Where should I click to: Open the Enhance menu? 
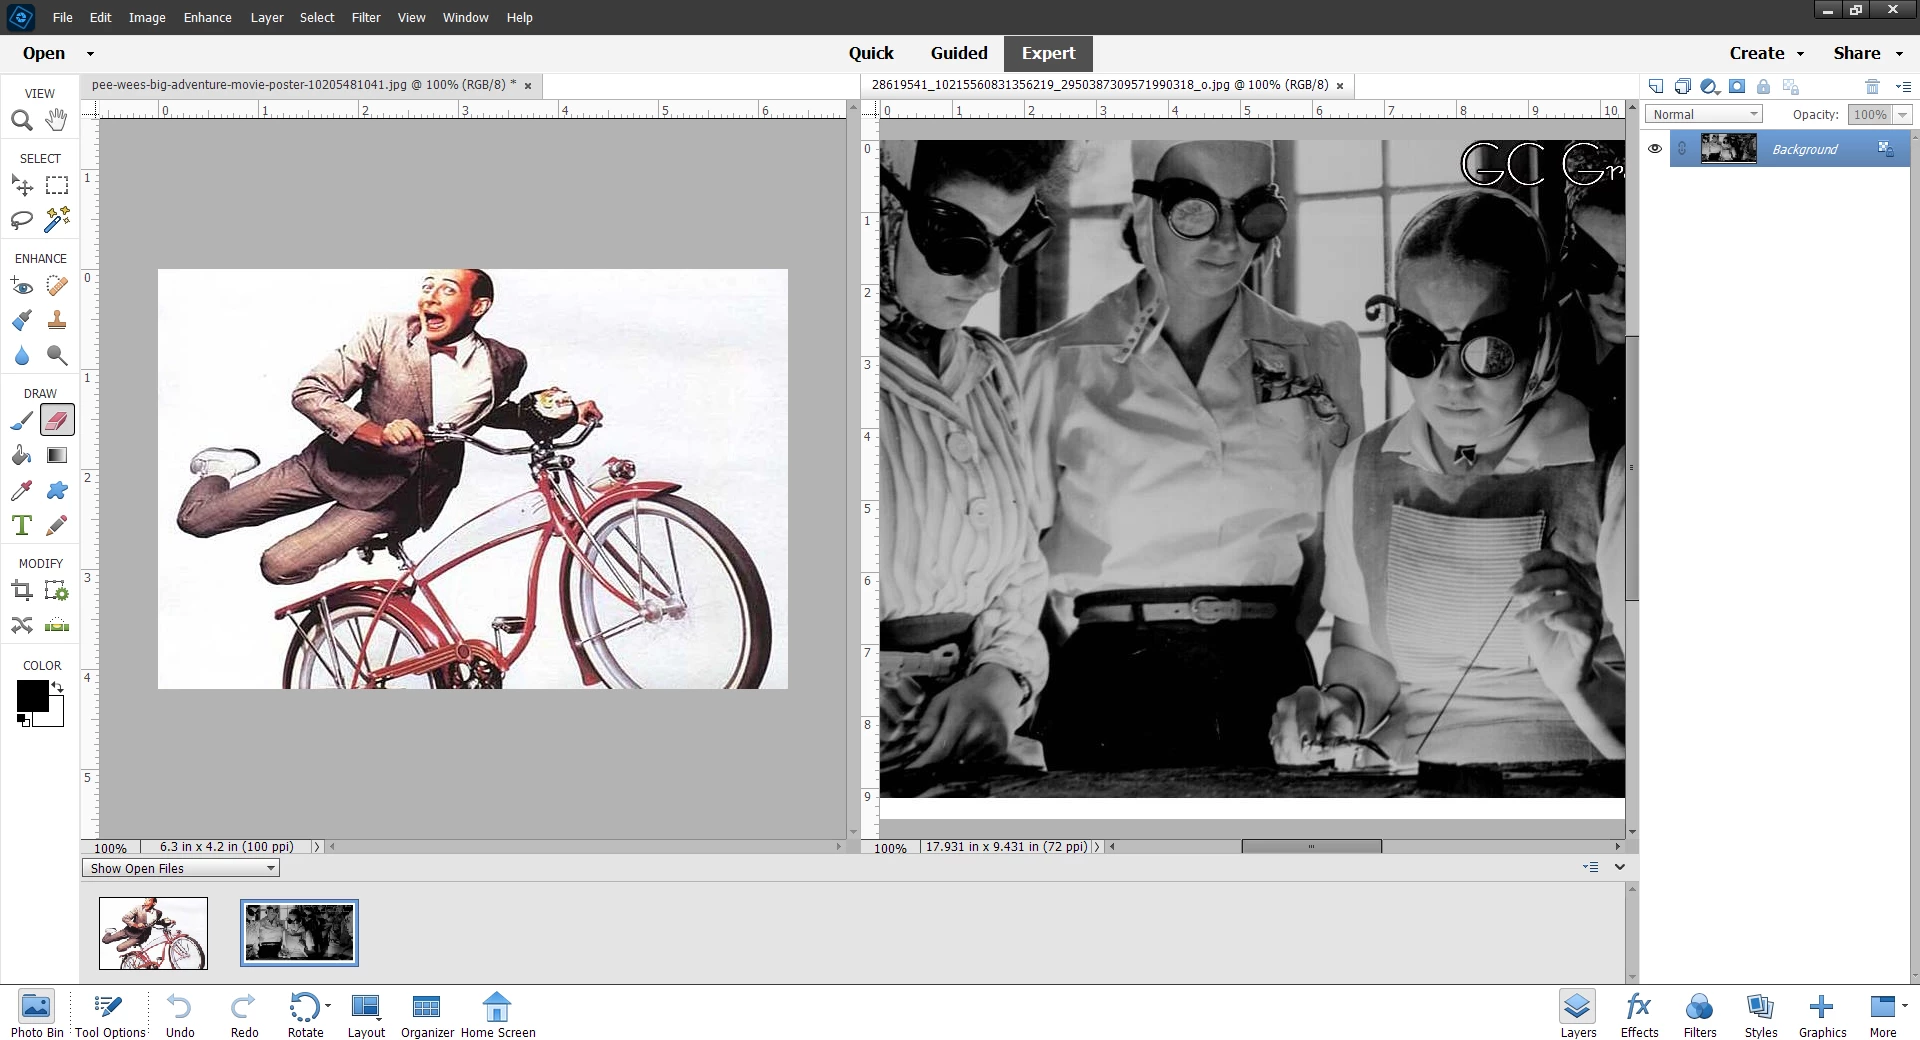[207, 17]
